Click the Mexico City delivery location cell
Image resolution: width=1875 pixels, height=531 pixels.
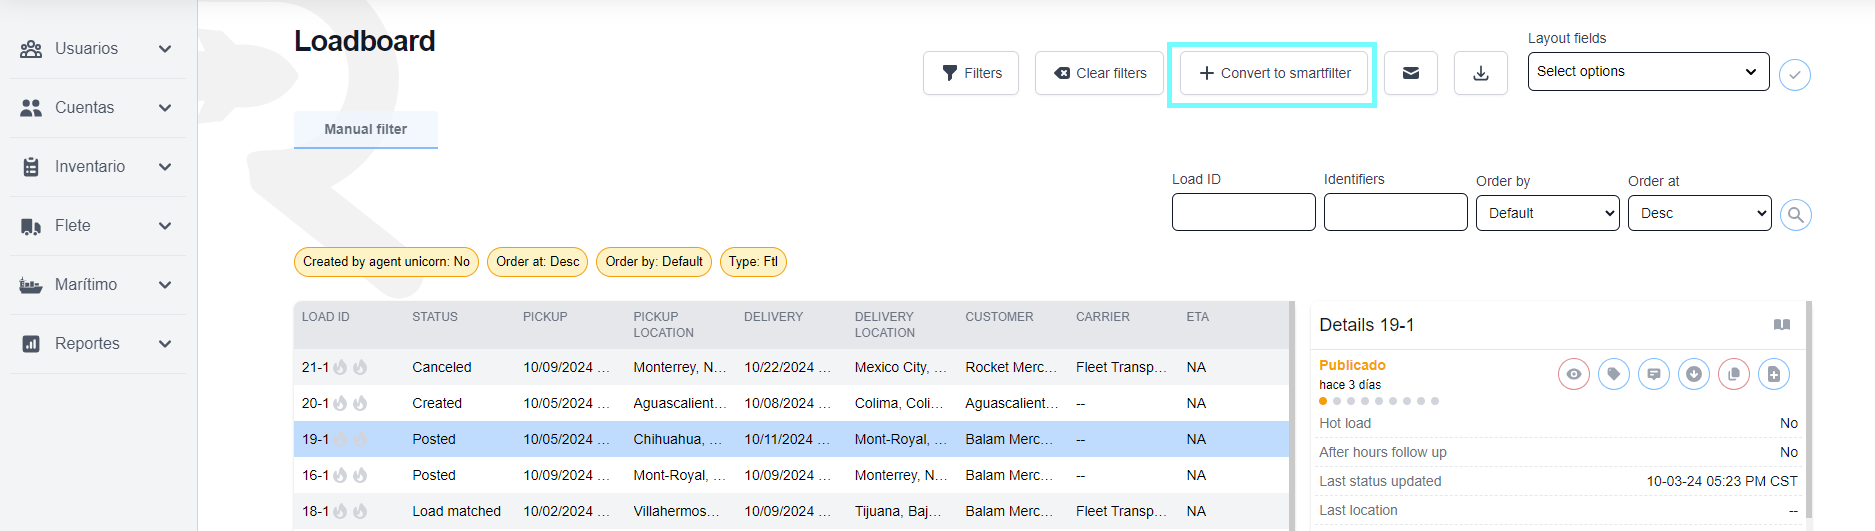click(900, 367)
